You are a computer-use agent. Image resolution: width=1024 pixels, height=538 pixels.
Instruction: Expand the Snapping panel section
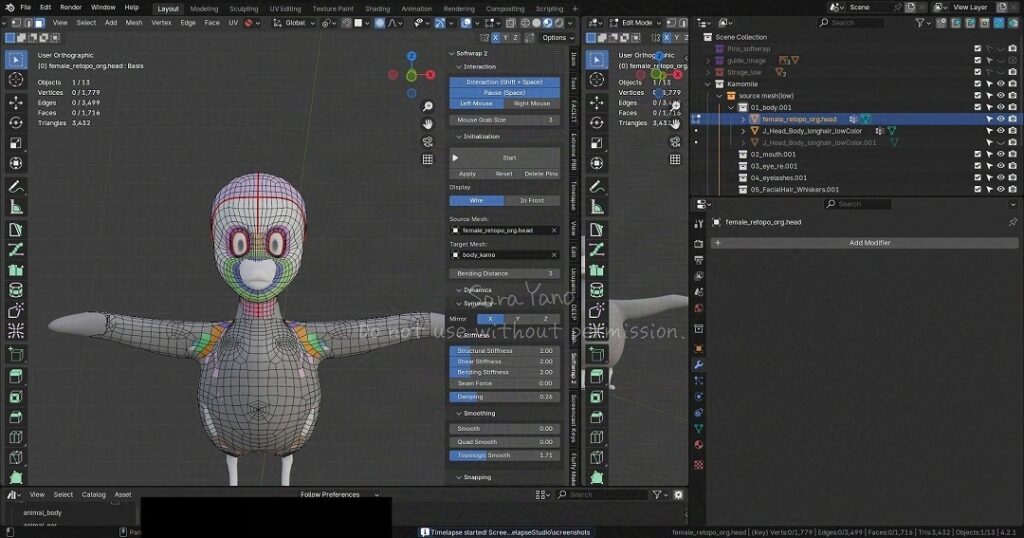coord(477,477)
